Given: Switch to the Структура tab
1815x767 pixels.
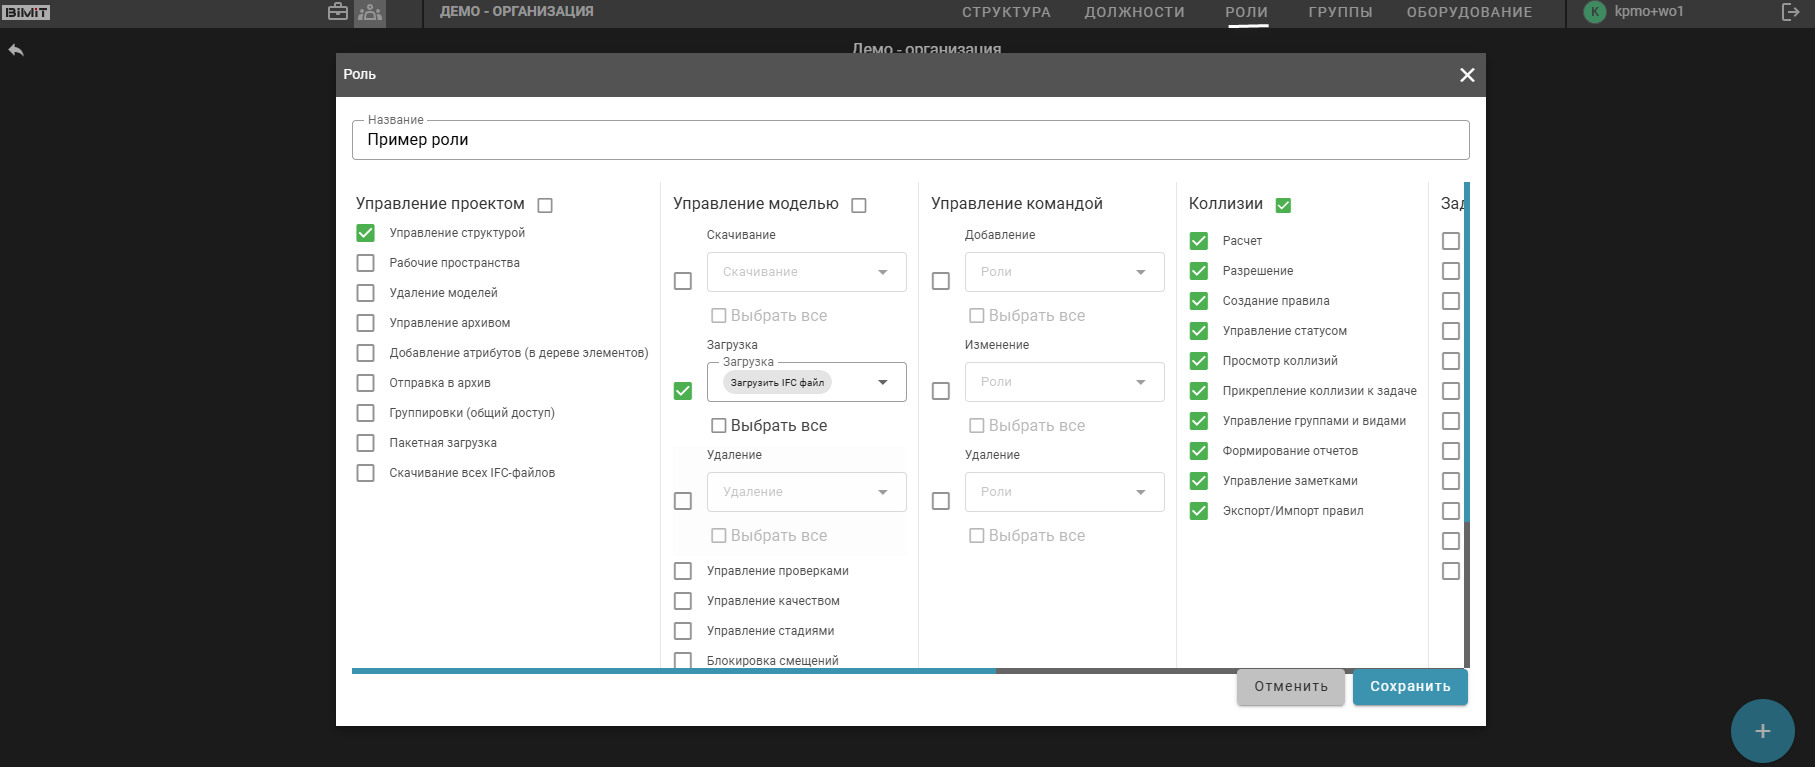Looking at the screenshot, I should 1006,12.
